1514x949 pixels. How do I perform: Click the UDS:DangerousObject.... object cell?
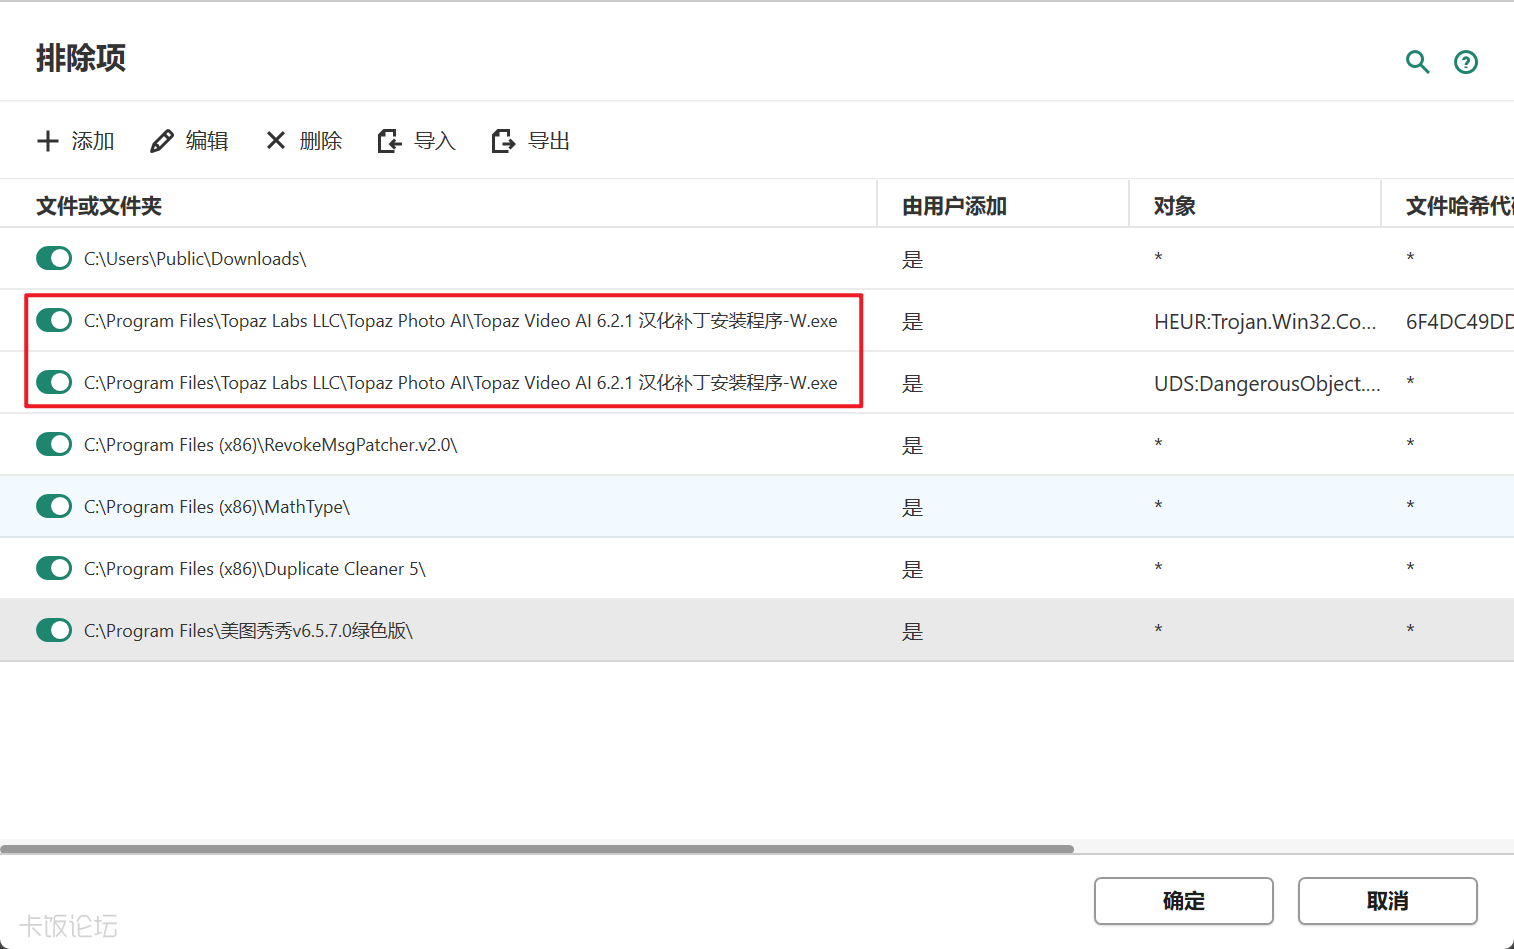[1267, 383]
